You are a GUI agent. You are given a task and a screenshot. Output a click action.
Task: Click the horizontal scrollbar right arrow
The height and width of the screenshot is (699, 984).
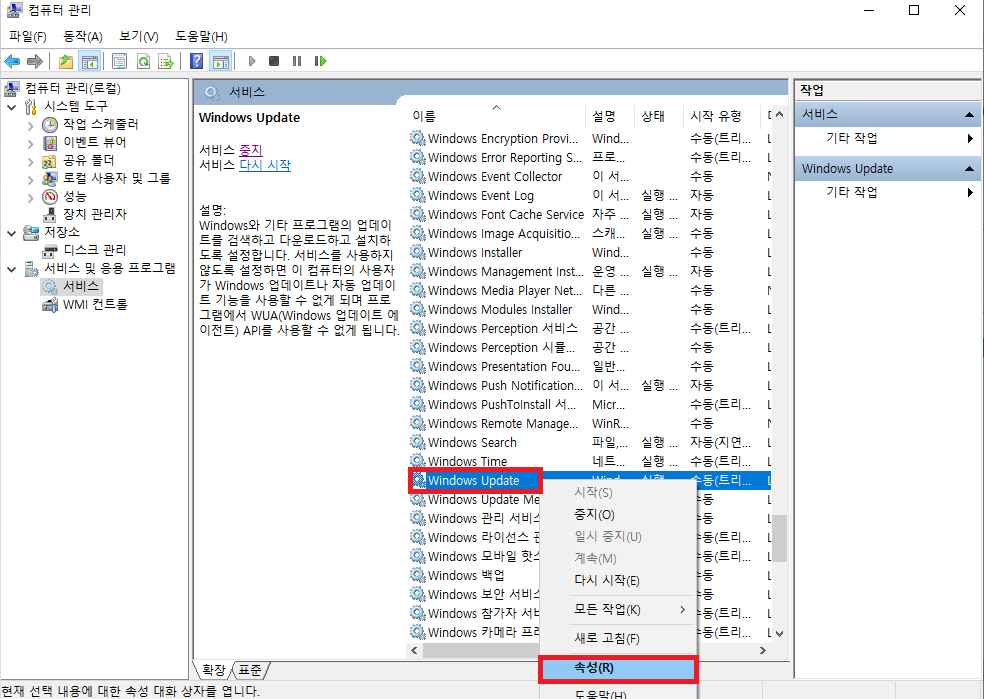click(x=763, y=651)
